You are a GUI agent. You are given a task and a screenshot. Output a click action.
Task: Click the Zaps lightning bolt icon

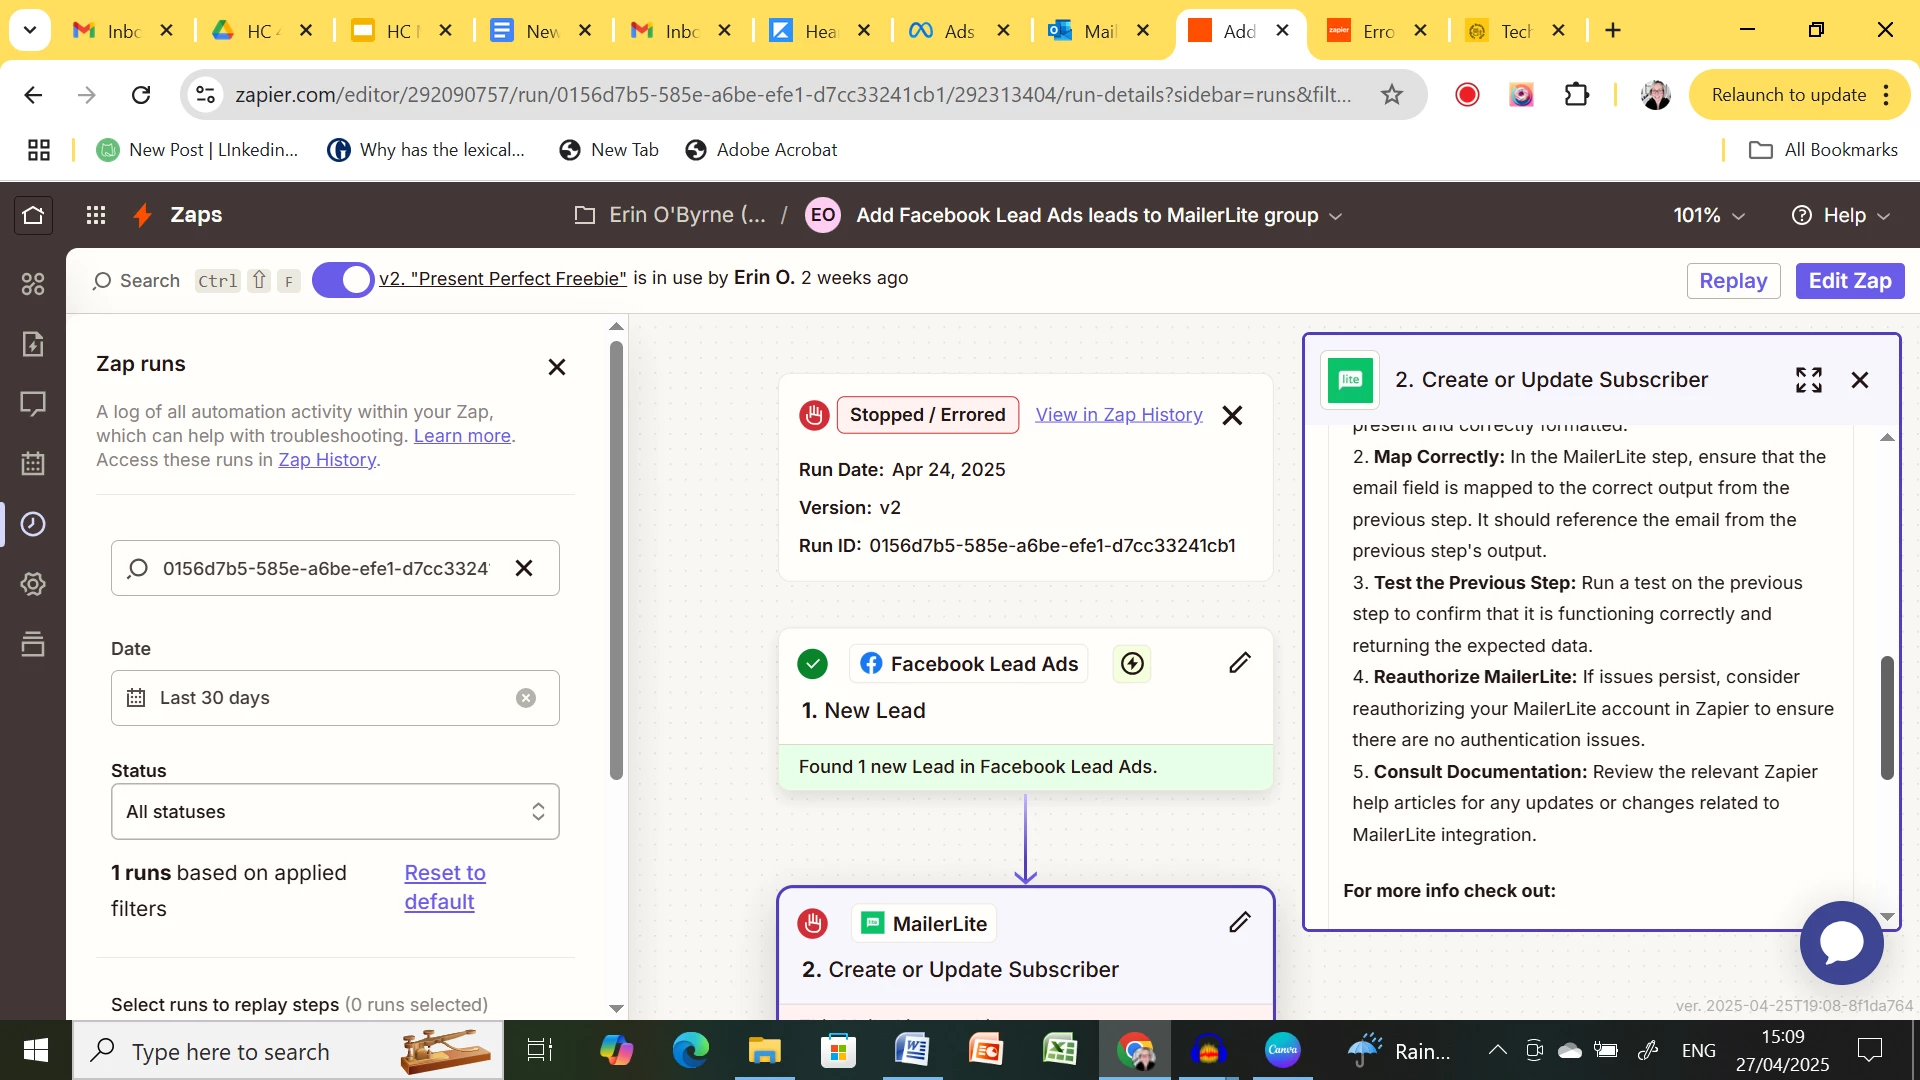point(143,215)
